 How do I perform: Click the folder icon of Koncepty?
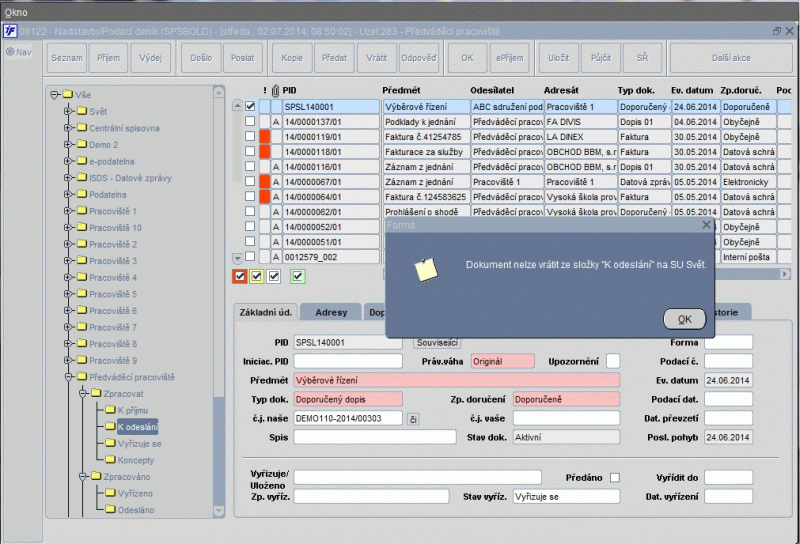(110, 459)
